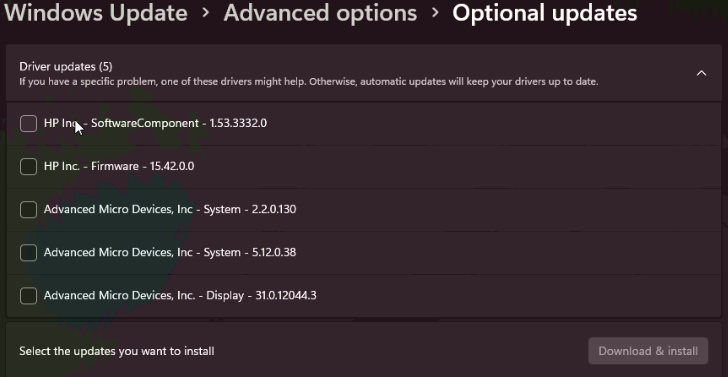Viewport: 728px width, 377px height.
Task: Go back to Windows Update breadcrumb
Action: [95, 13]
